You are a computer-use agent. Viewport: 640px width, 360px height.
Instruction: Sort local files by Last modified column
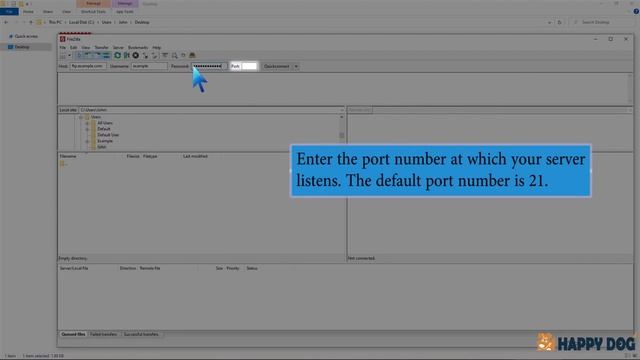[x=195, y=156]
